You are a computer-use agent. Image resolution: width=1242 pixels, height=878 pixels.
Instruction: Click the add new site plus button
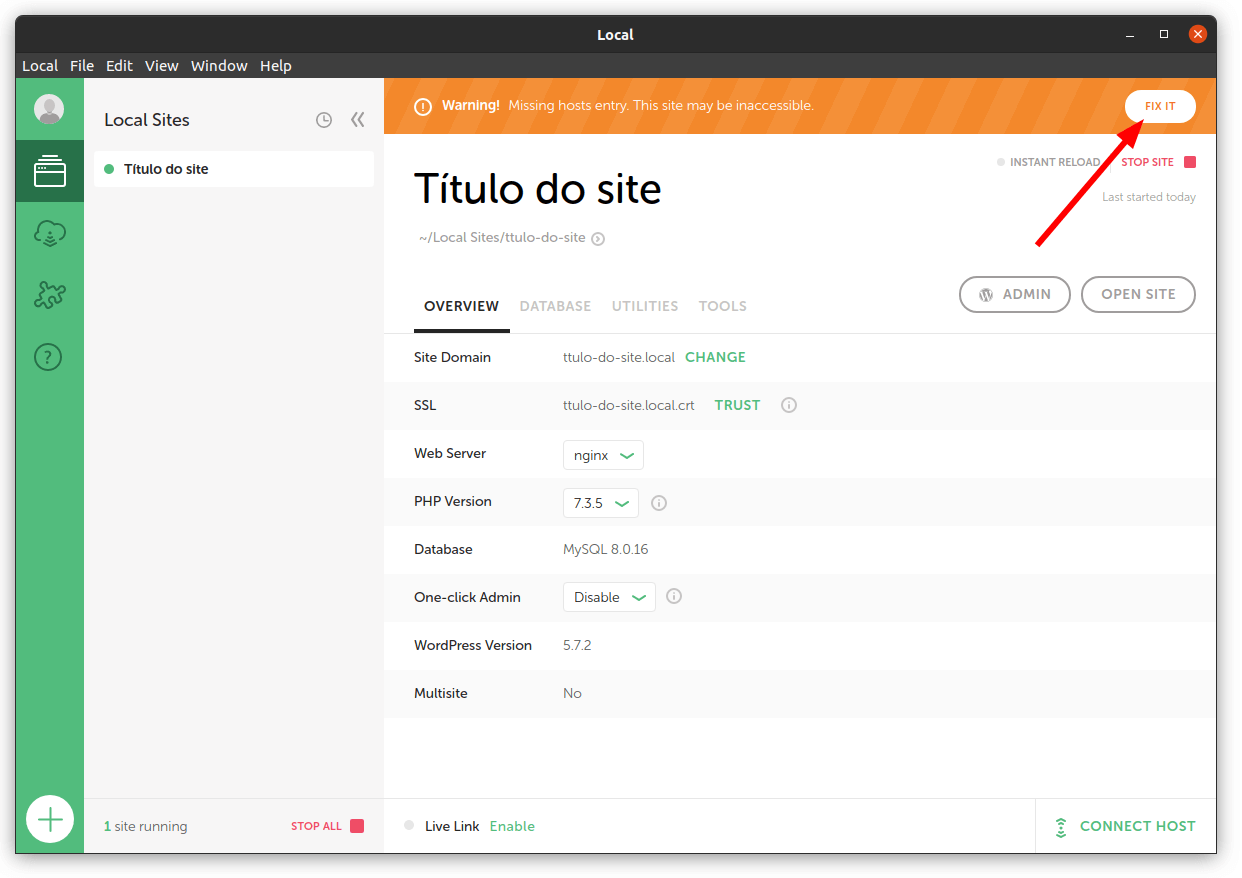pyautogui.click(x=50, y=820)
